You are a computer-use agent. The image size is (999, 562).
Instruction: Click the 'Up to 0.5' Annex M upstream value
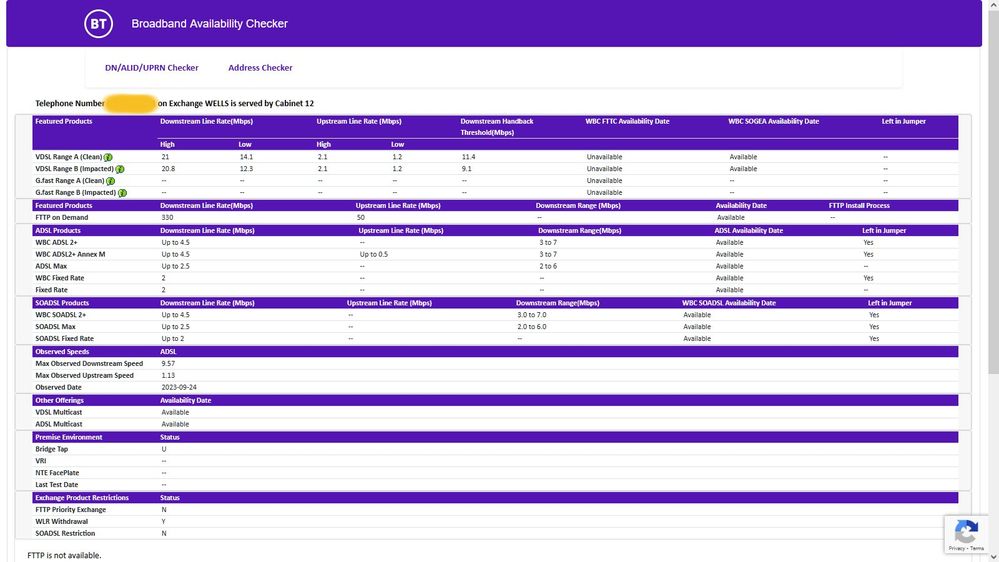click(373, 254)
